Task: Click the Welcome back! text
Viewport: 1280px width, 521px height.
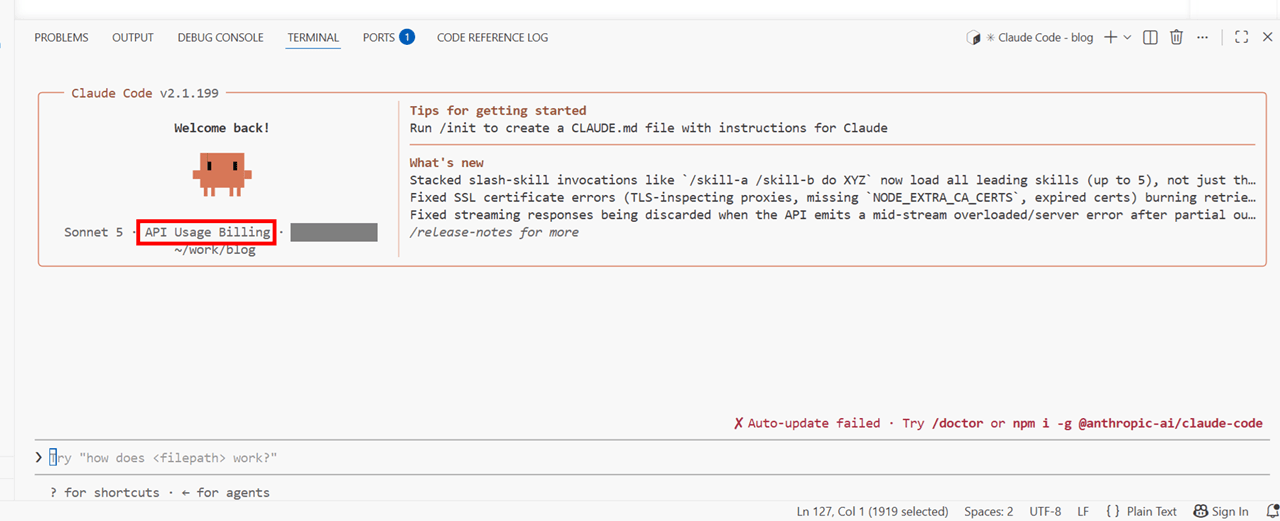Action: (x=221, y=128)
